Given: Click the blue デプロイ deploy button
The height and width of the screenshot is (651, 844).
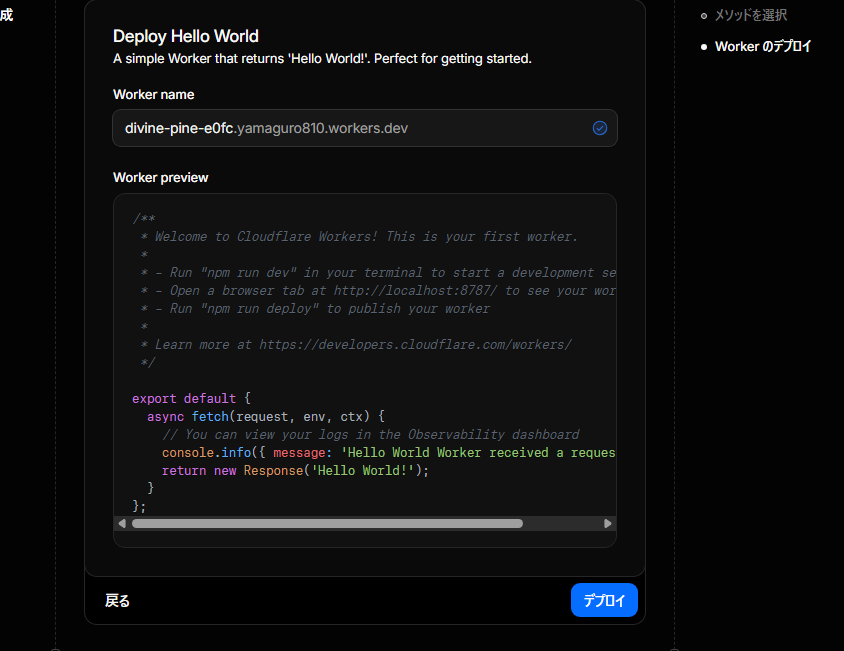Looking at the screenshot, I should 604,600.
